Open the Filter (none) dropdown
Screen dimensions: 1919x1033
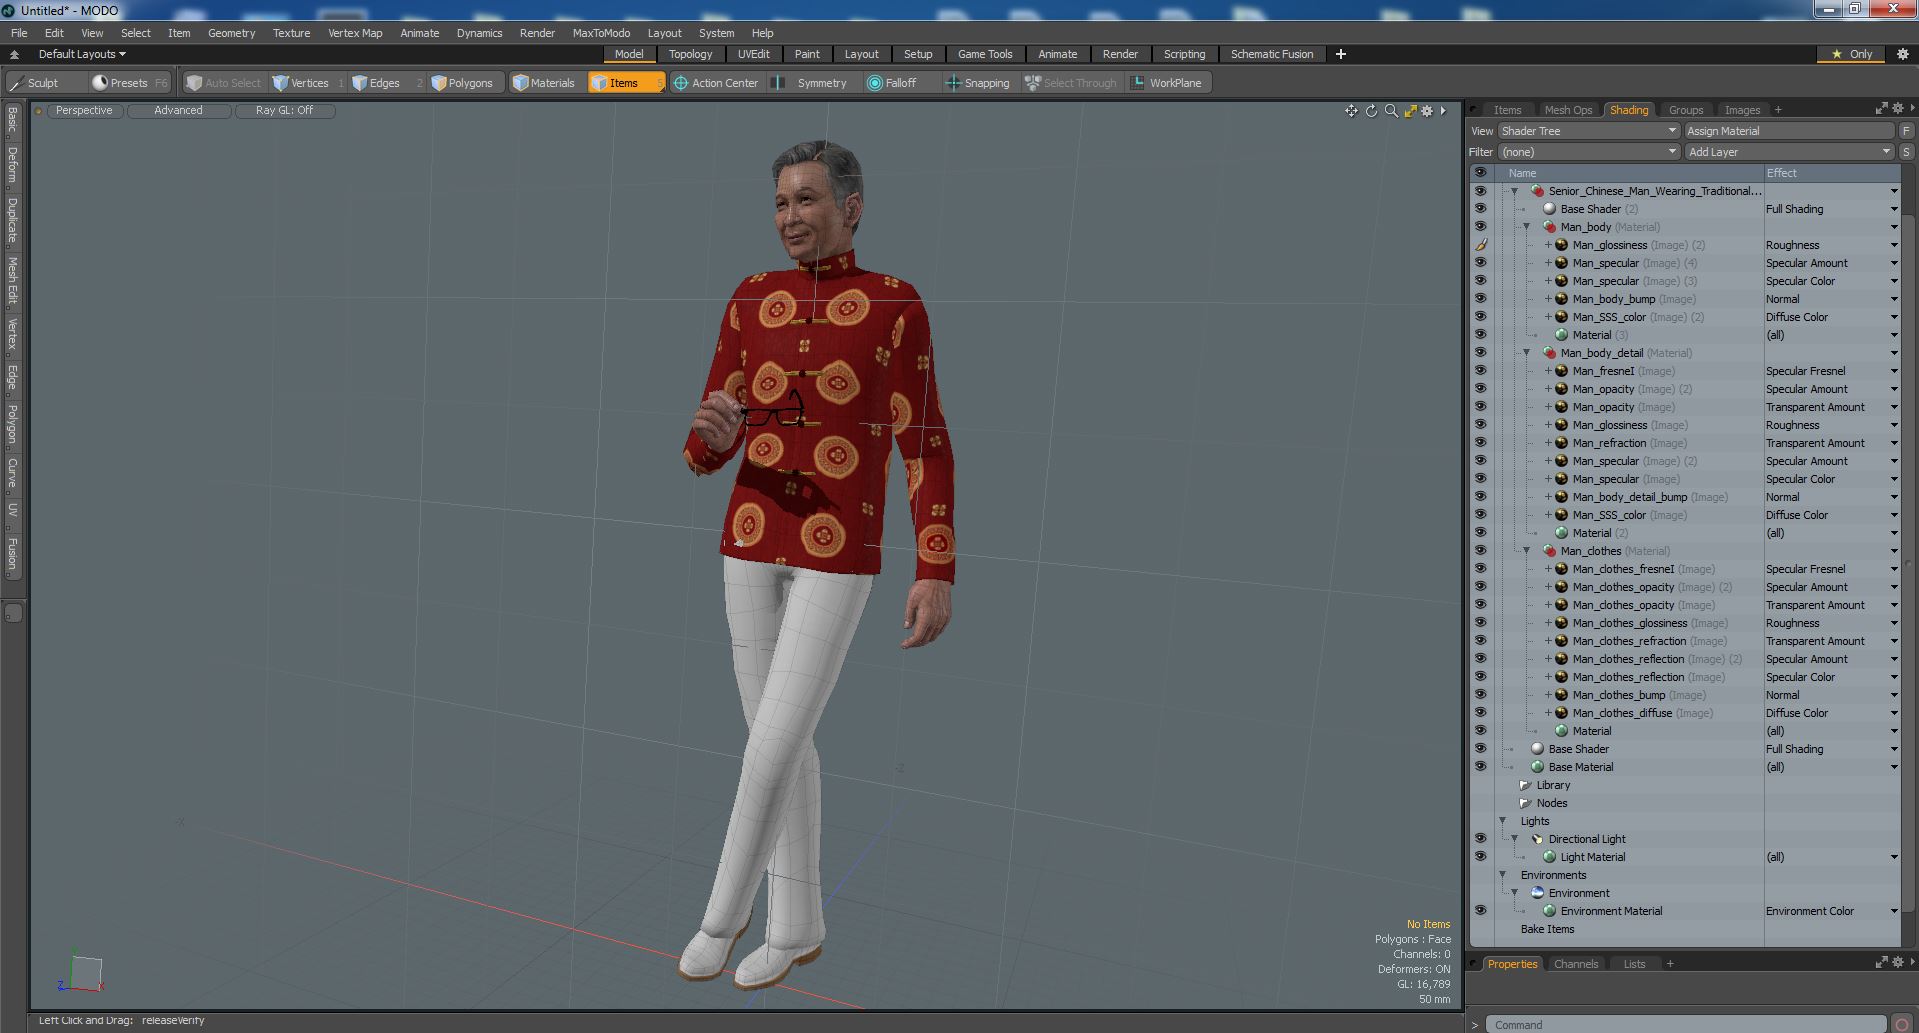point(1588,152)
